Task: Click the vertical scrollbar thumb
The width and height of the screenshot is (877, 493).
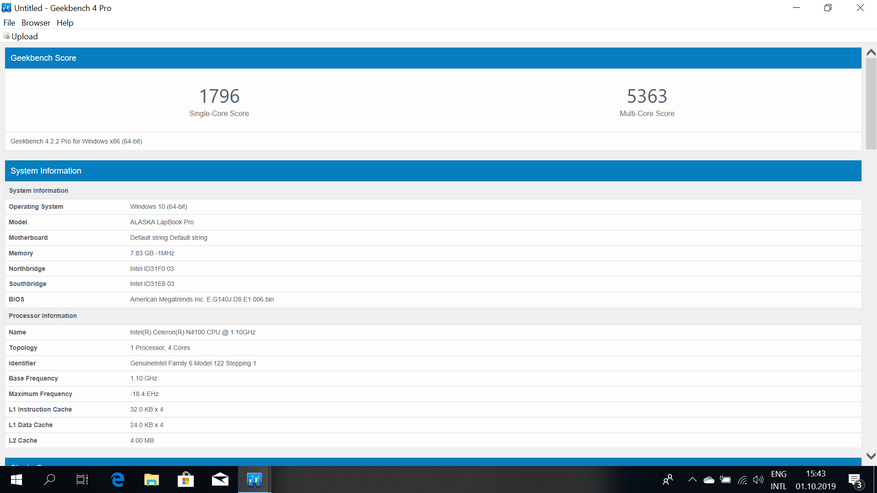Action: point(871,104)
